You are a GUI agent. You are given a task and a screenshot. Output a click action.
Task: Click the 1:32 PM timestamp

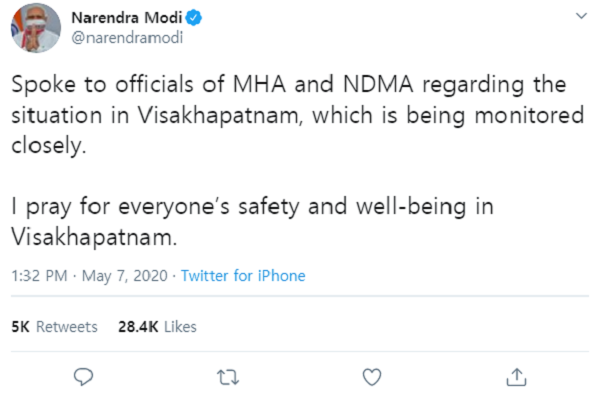point(39,276)
